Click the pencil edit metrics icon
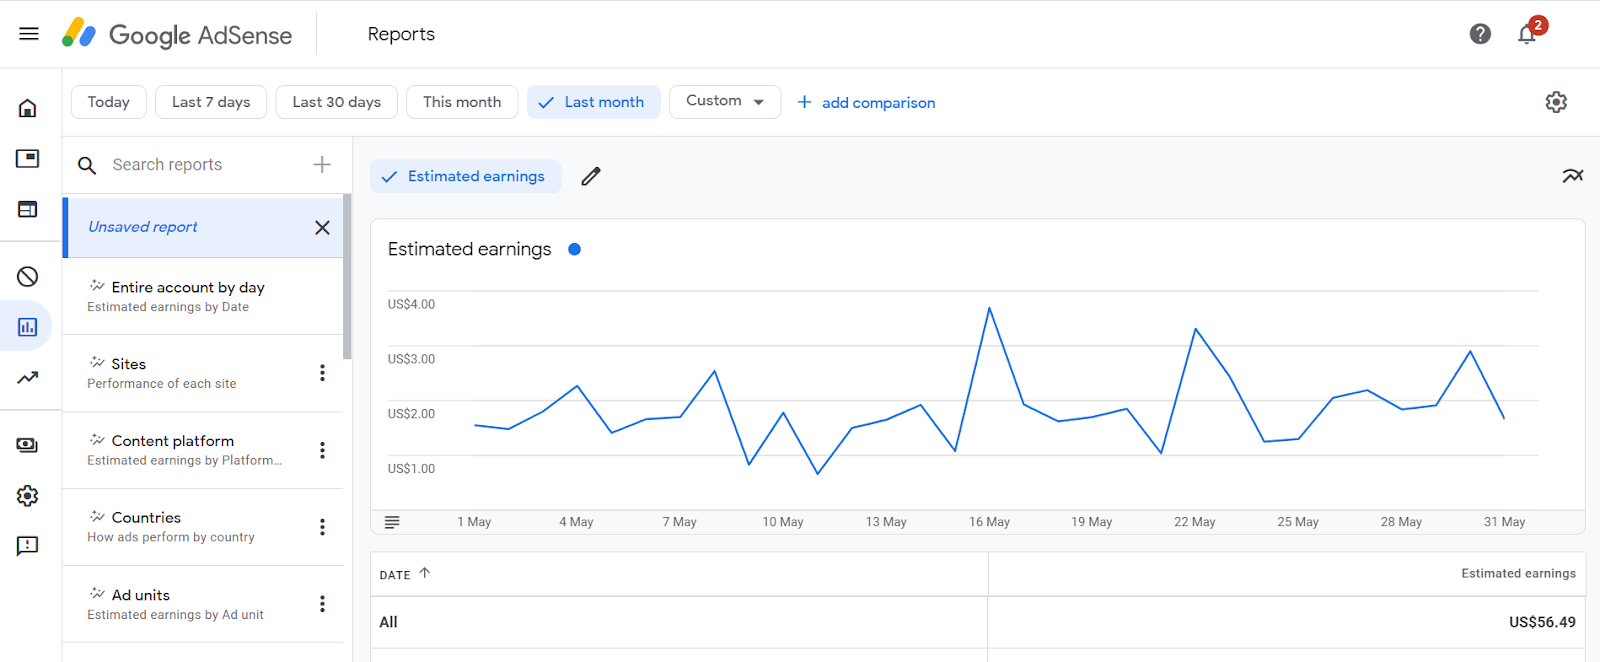 591,176
